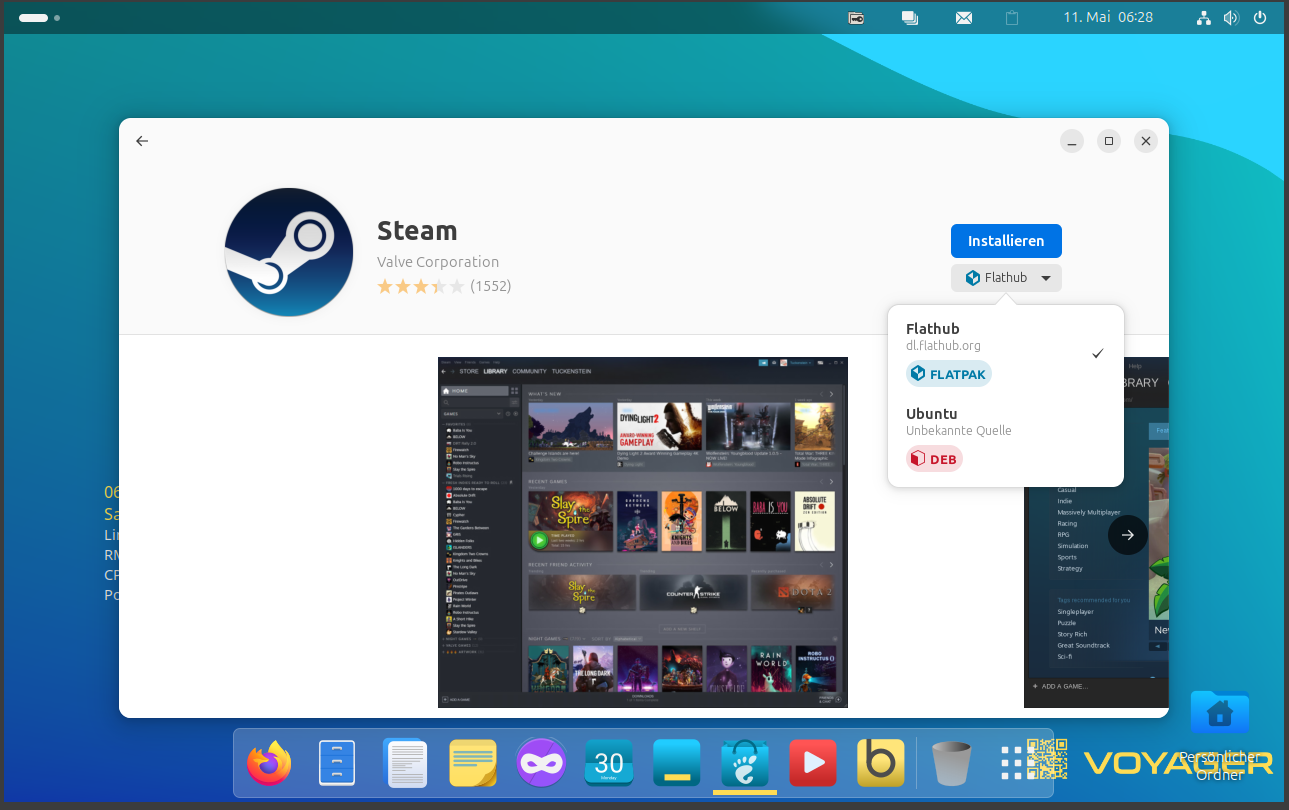Click the volume icon in top bar
This screenshot has width=1289, height=810.
point(1231,18)
